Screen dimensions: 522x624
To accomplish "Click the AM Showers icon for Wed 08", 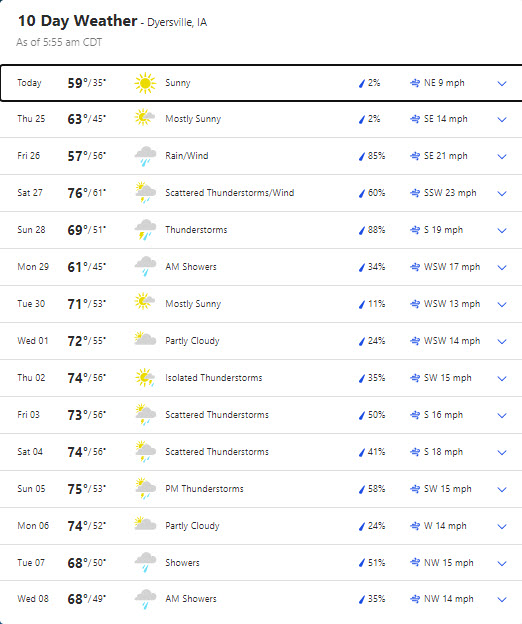I will tap(145, 599).
